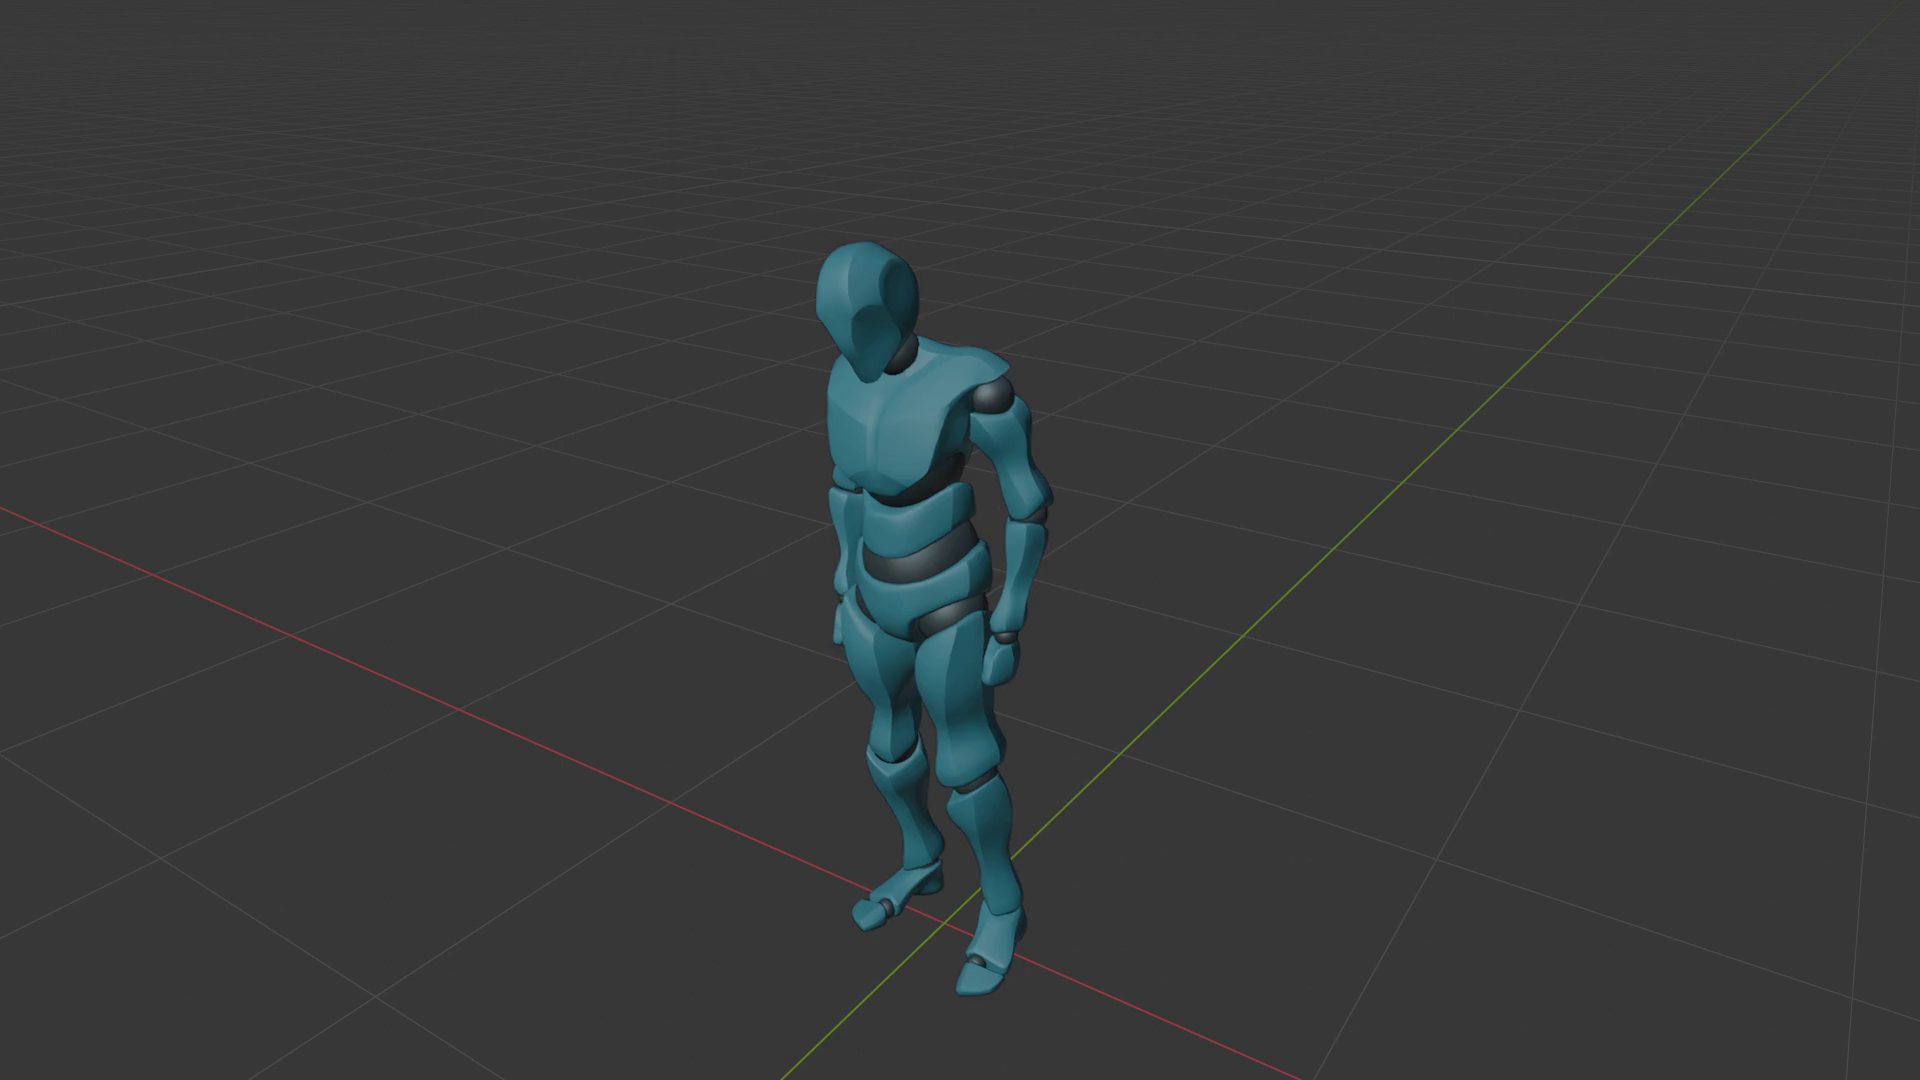Click the dark ball joint at the shoulder
Screen dimensions: 1920x1080
pyautogui.click(x=992, y=396)
